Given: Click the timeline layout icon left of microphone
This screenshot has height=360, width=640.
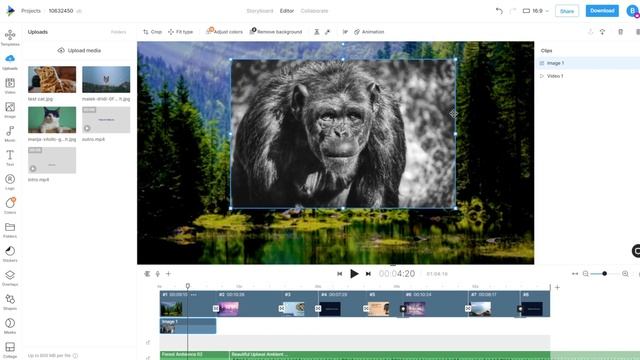Looking at the screenshot, I should (x=147, y=274).
